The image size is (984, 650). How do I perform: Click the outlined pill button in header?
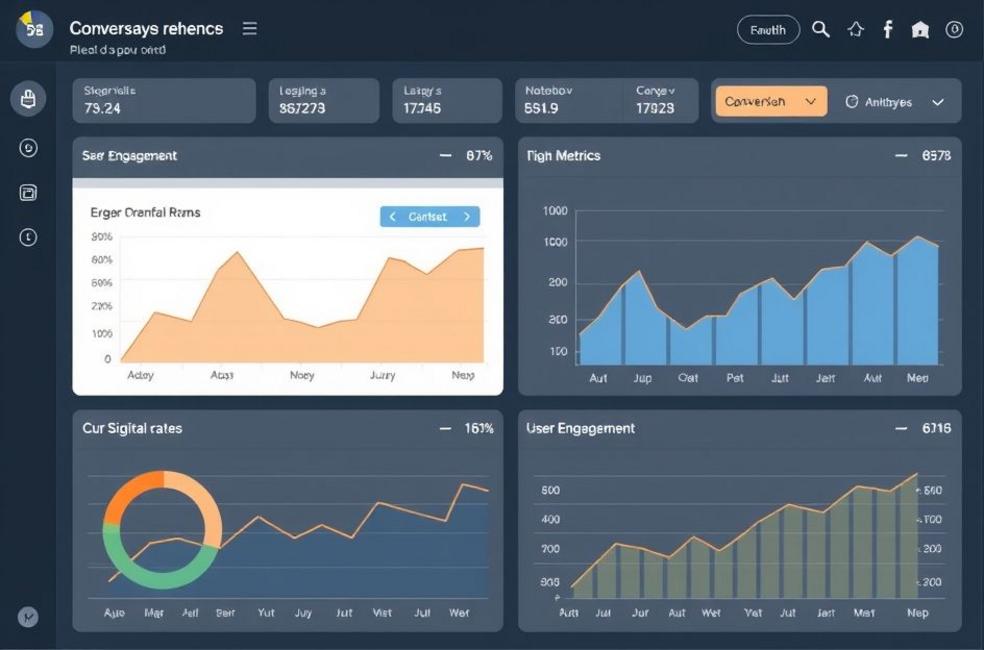pyautogui.click(x=768, y=30)
